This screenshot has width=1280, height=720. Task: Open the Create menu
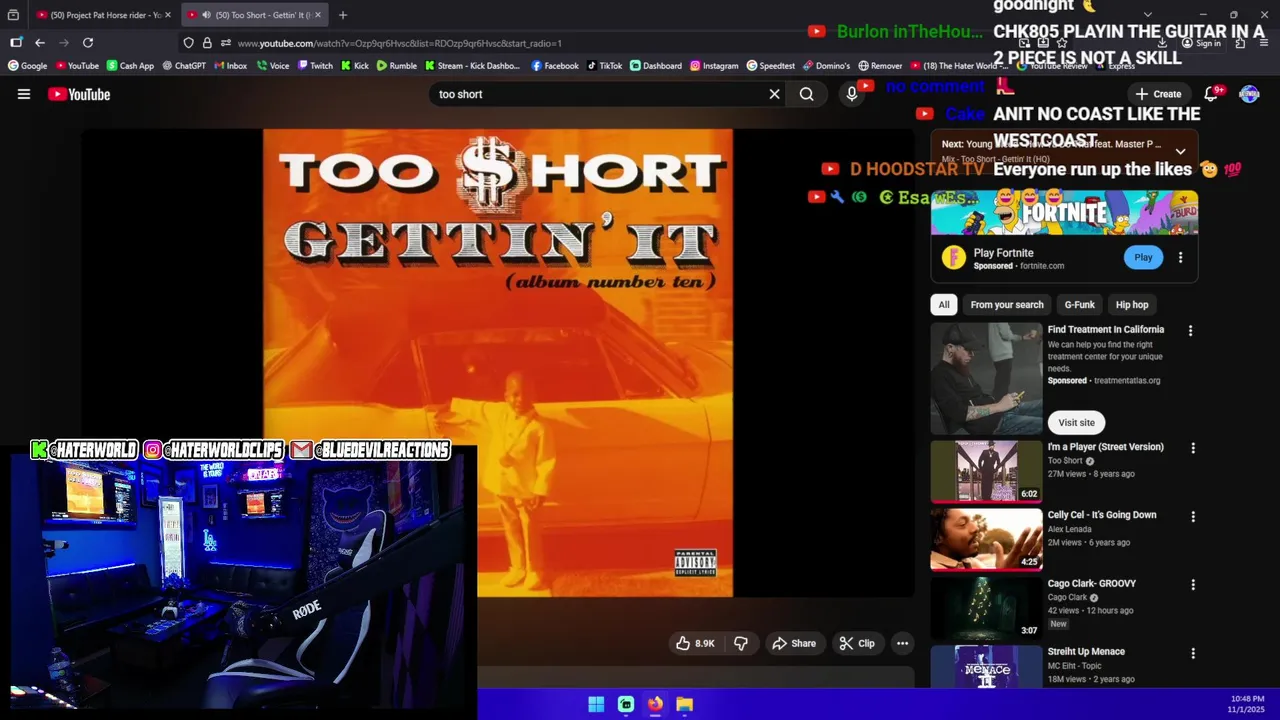pos(1158,94)
